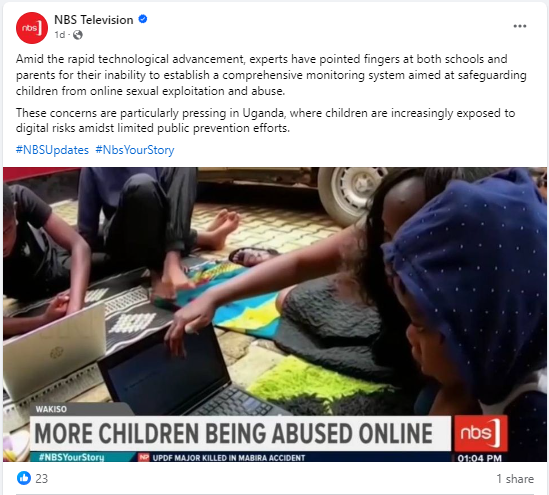Image resolution: width=549 pixels, height=495 pixels.
Task: Click the MORE CHILDREN BEING ABUSED ONLINE headline banner
Action: 234,433
